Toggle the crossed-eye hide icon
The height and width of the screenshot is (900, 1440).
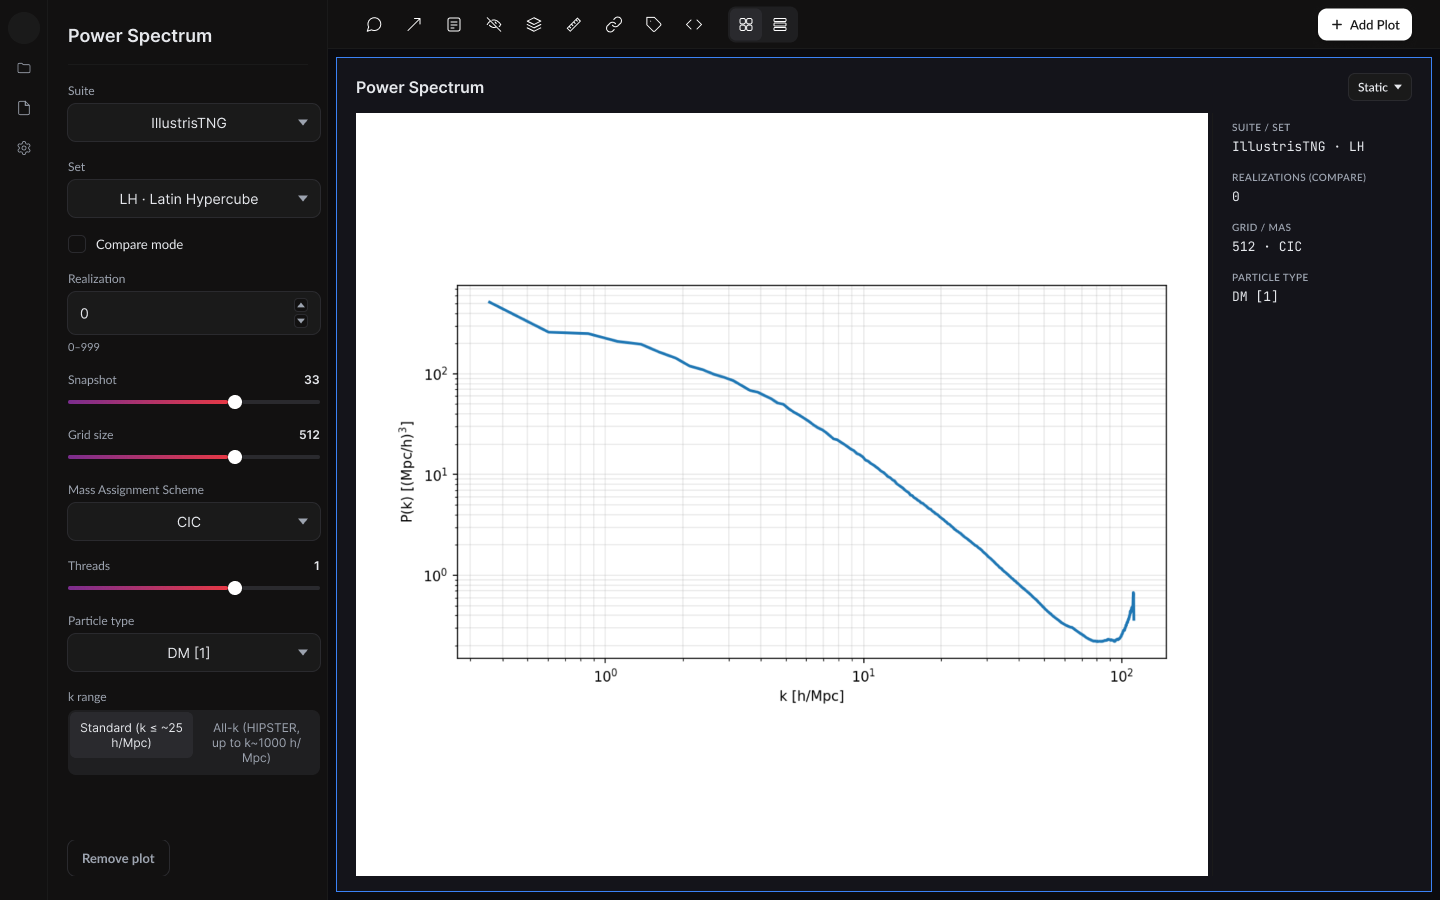tap(494, 25)
